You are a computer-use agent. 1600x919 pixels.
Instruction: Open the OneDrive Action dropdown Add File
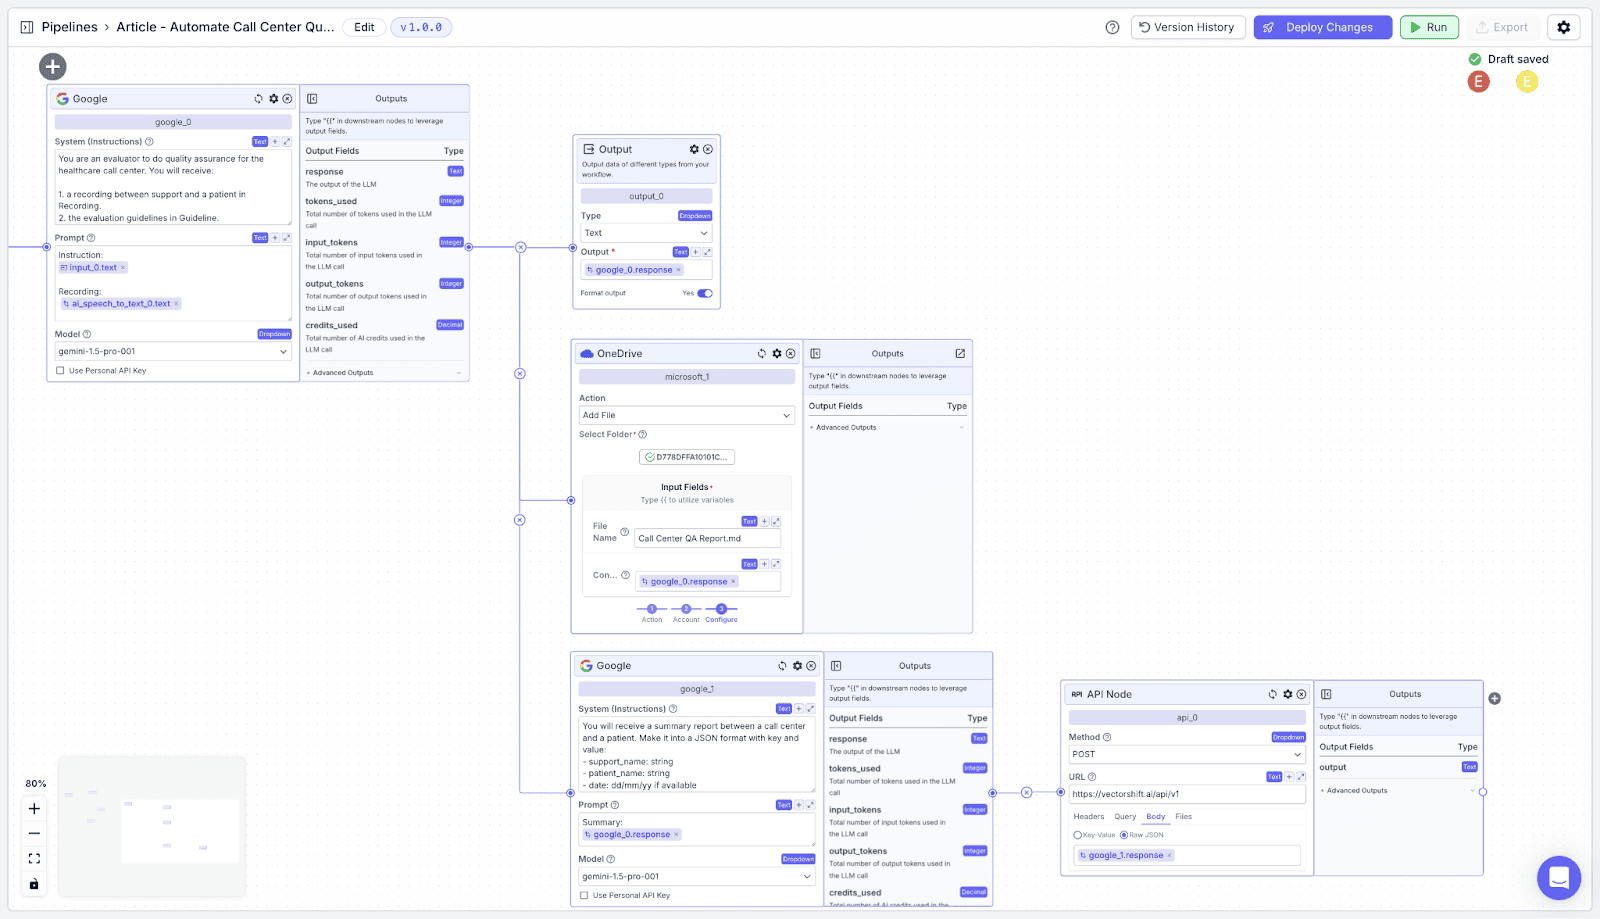pos(687,415)
